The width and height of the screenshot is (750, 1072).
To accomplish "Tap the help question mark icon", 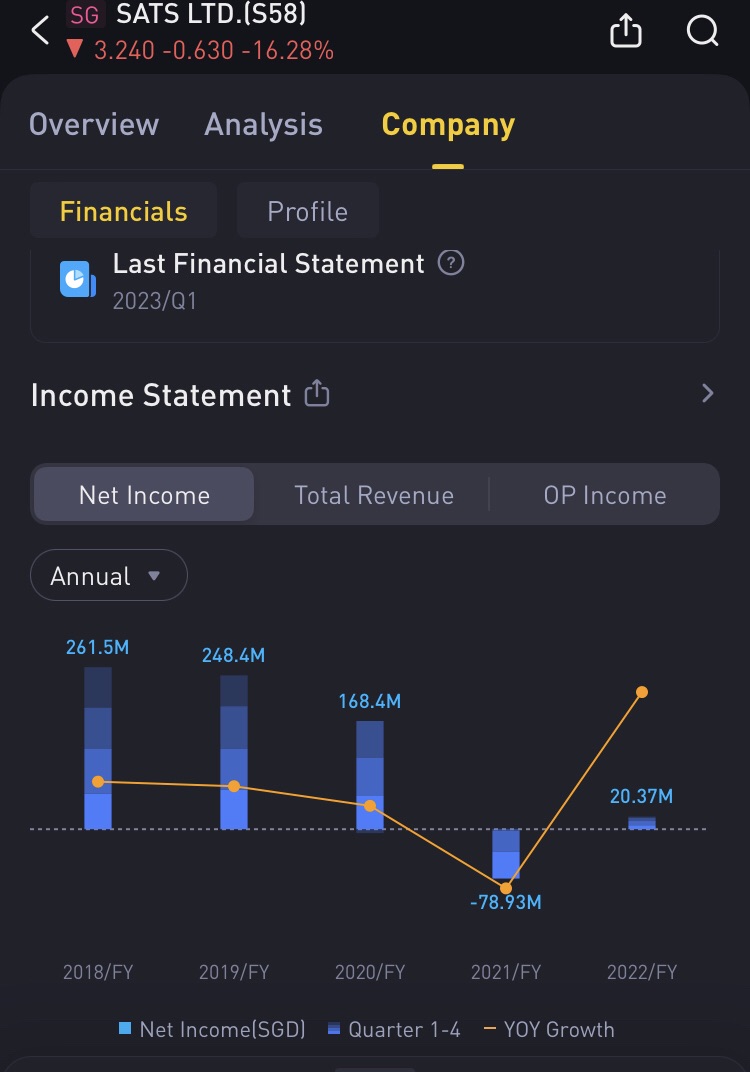I will click(452, 264).
